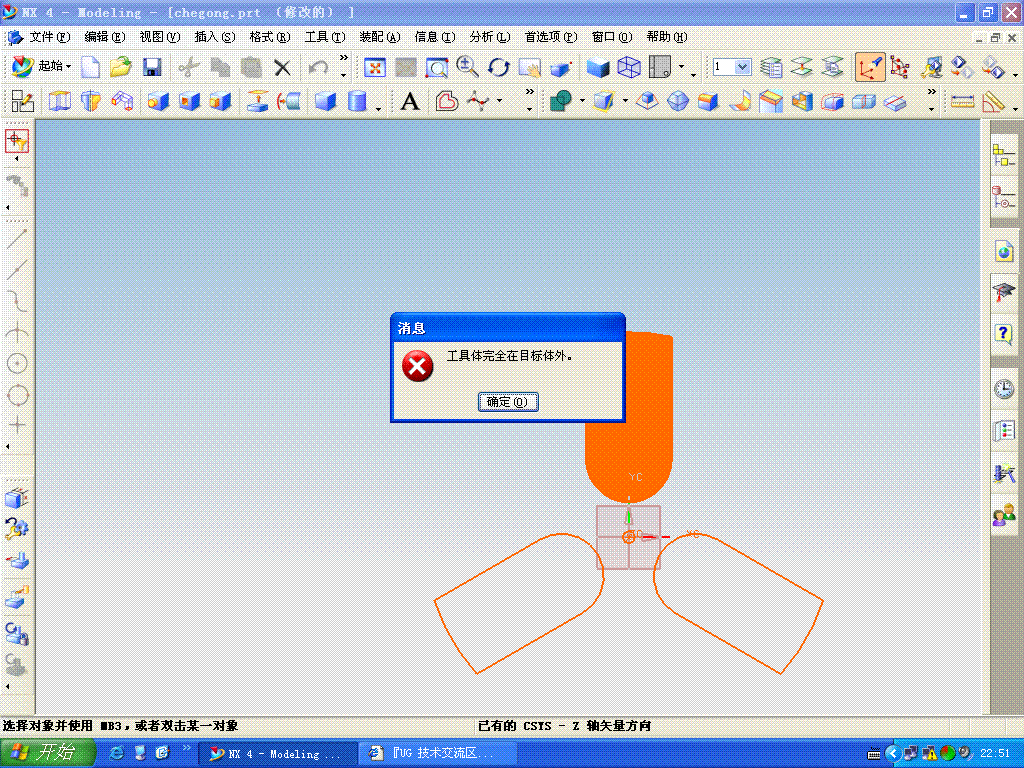
Task: Click Internet Explorer quick launch icon
Action: [x=117, y=753]
